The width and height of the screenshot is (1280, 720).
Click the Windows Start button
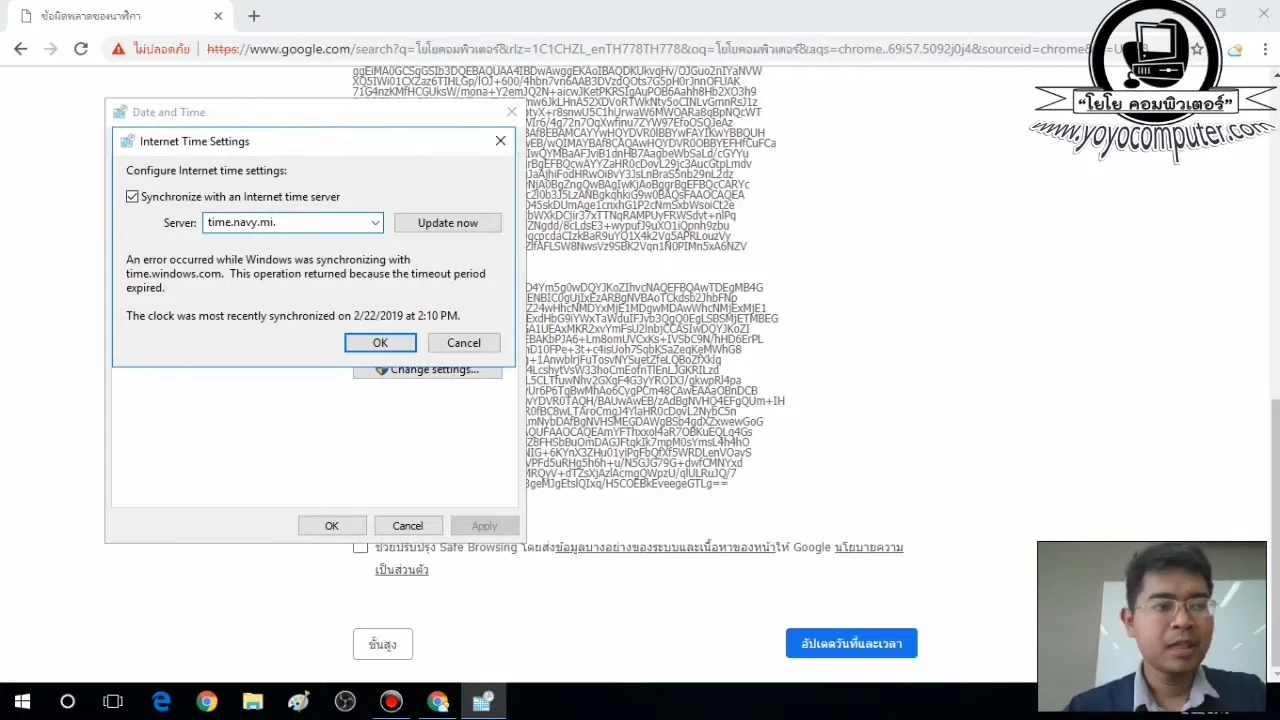click(22, 701)
